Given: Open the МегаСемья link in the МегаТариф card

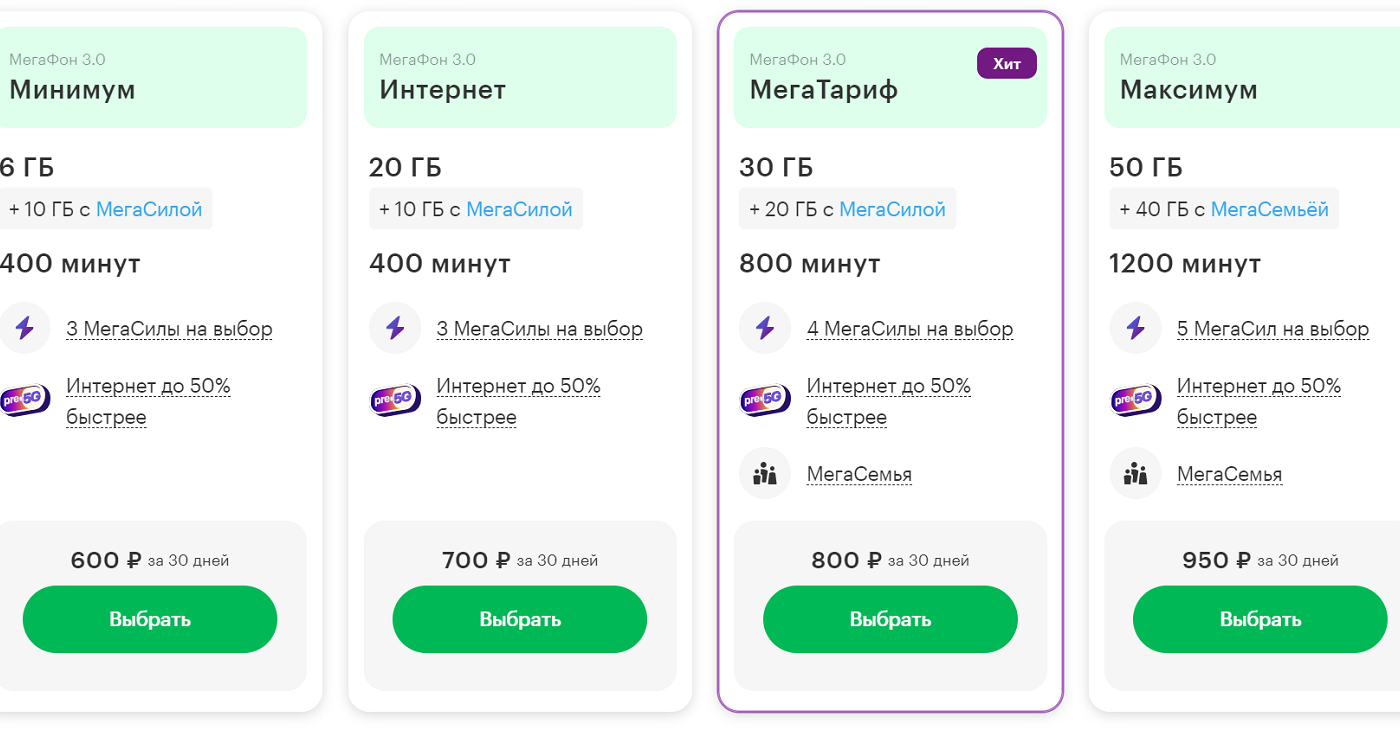Looking at the screenshot, I should 859,474.
